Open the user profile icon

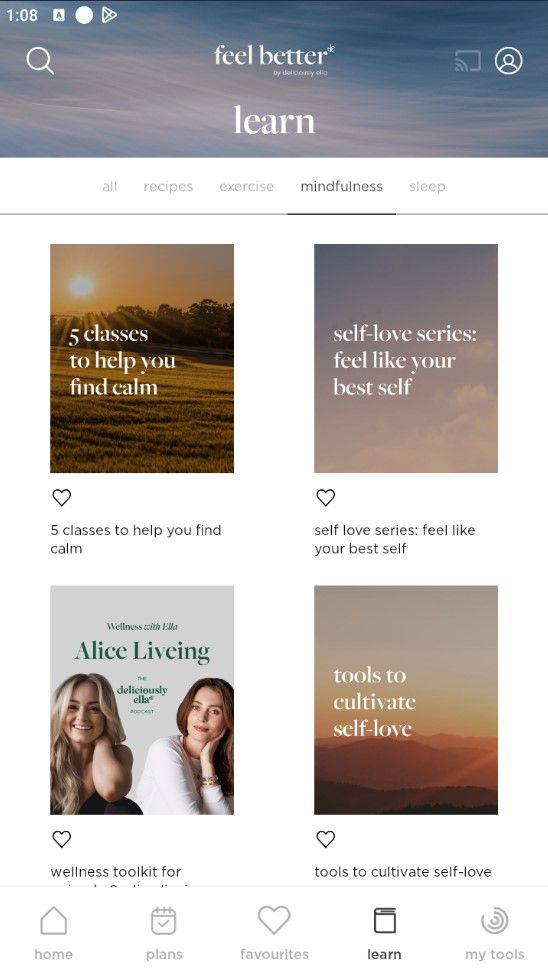508,61
